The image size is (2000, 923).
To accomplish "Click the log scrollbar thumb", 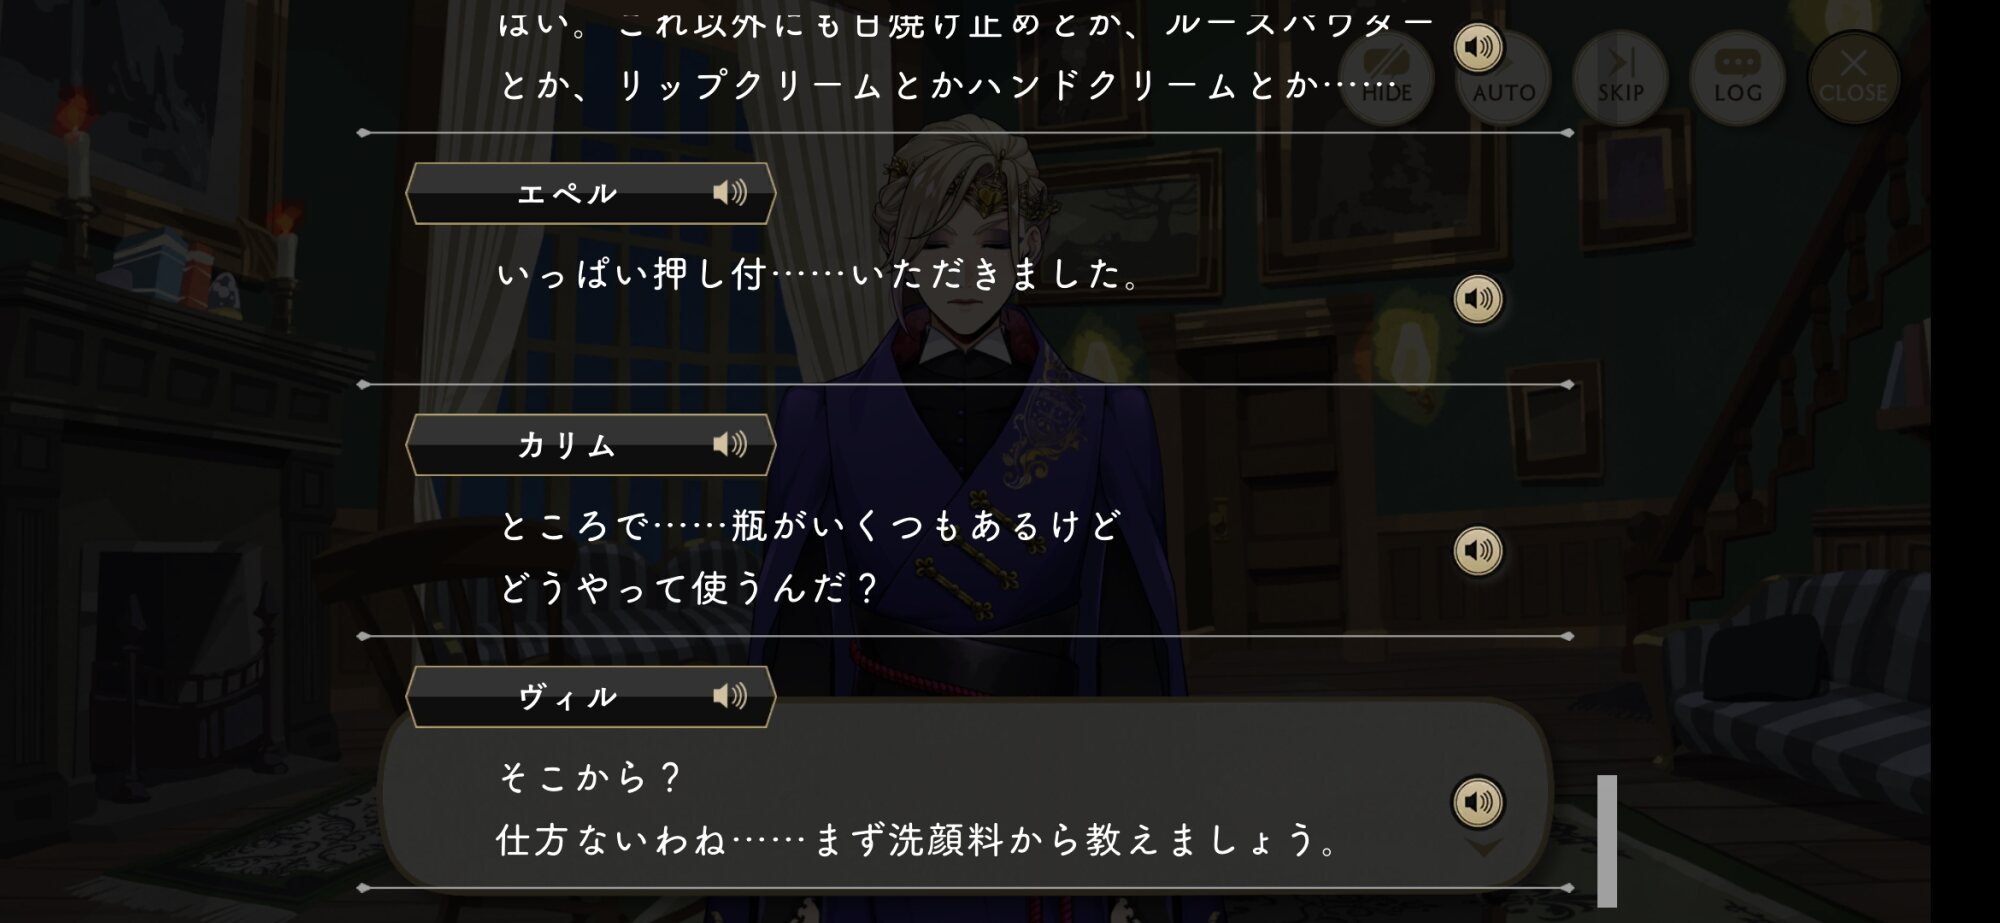I will coord(1607,840).
